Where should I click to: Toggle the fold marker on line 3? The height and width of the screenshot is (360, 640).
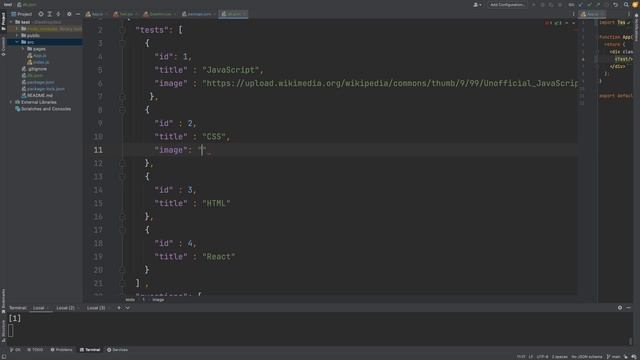pyautogui.click(x=122, y=43)
